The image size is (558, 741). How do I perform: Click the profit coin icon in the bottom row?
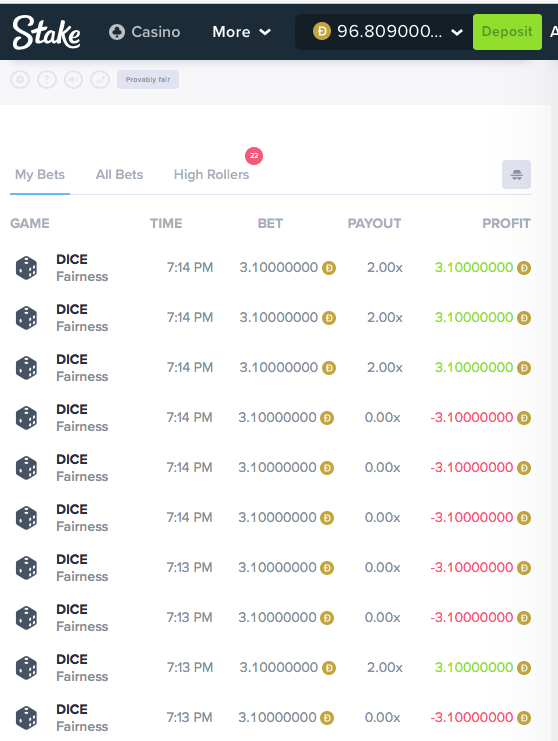[524, 718]
